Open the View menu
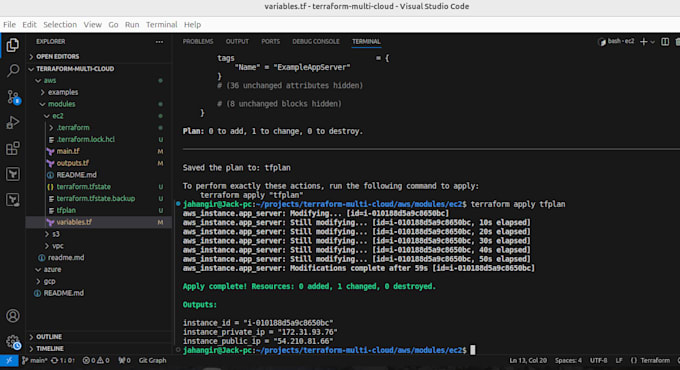 coord(92,25)
